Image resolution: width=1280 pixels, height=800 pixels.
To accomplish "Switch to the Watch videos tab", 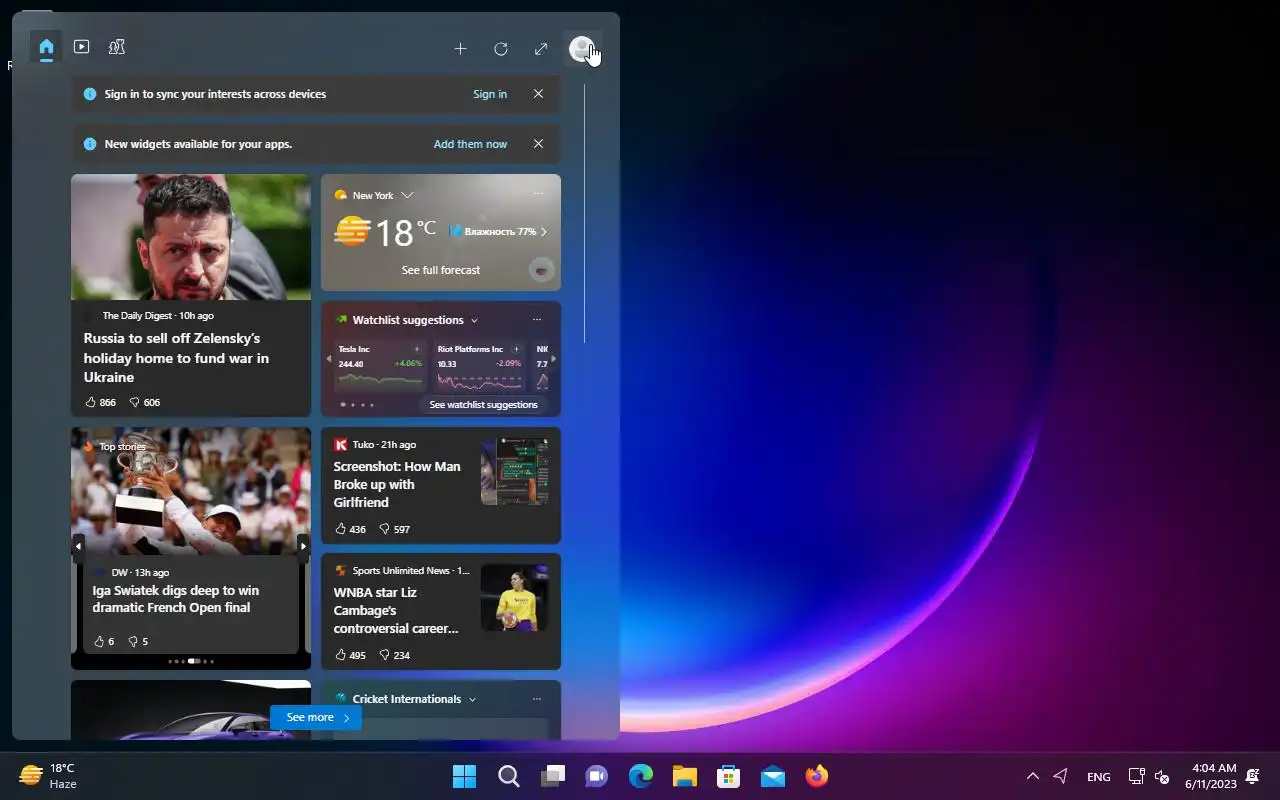I will [x=82, y=47].
